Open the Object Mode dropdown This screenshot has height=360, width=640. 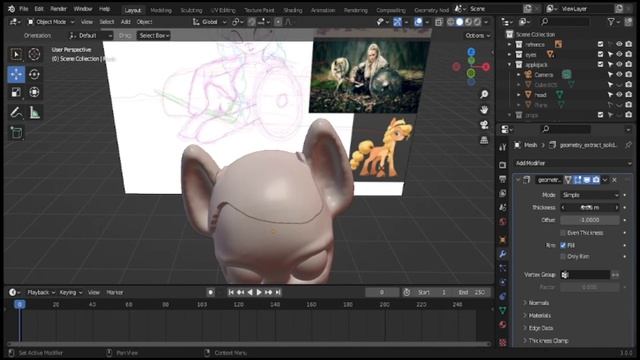tap(51, 22)
